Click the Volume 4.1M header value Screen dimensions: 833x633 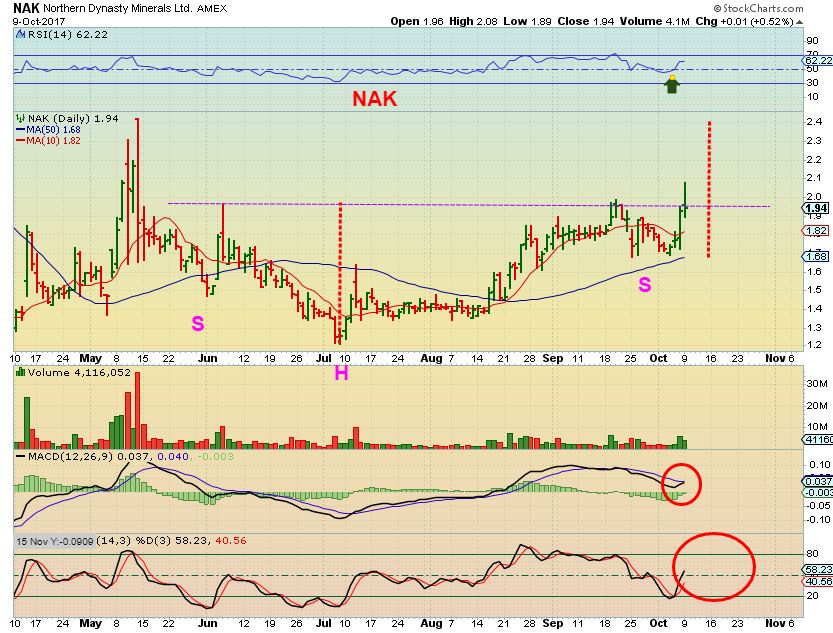point(654,22)
